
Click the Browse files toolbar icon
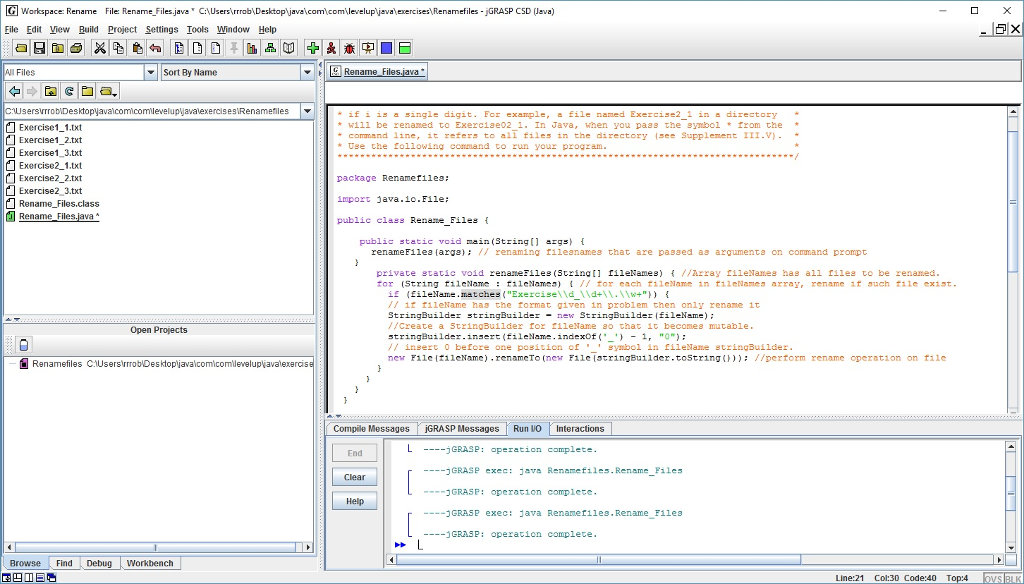click(58, 48)
